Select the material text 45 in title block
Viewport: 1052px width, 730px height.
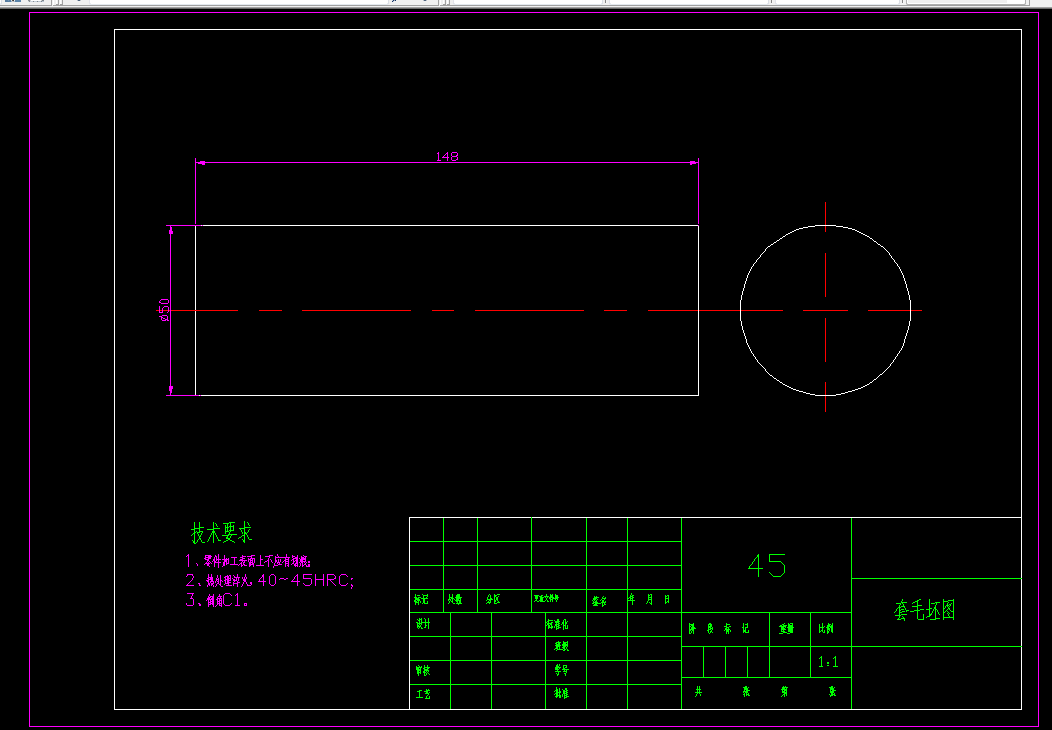[767, 566]
